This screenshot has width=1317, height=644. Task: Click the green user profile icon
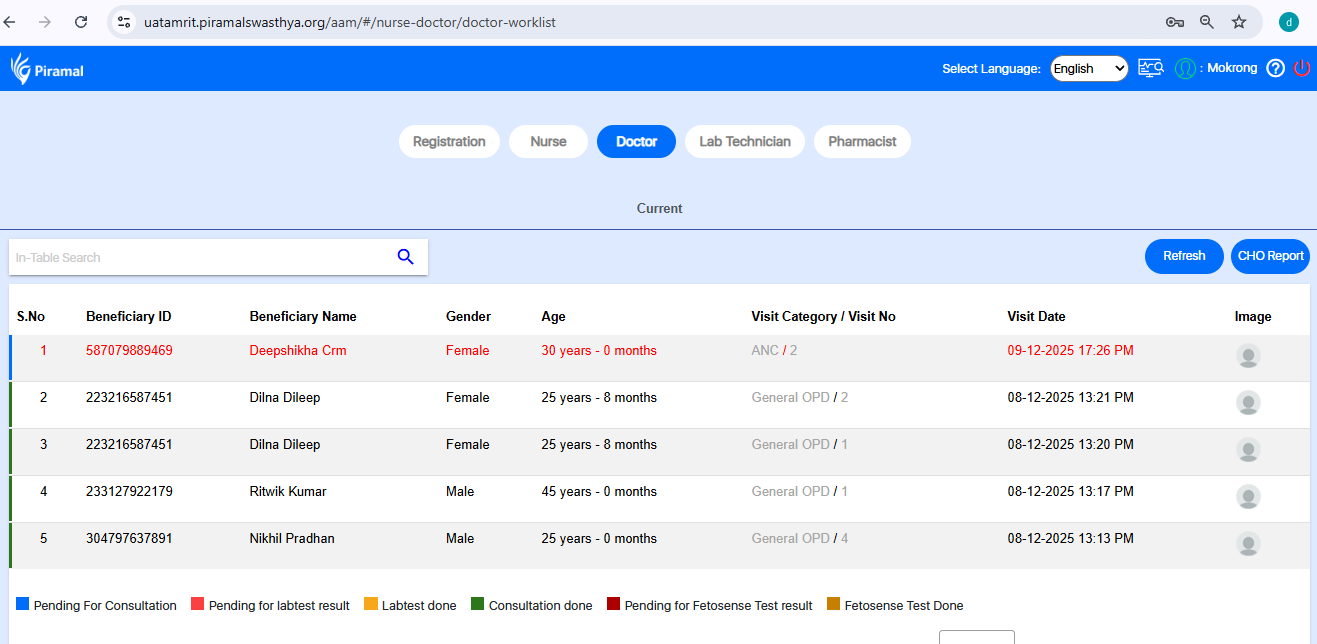(x=1185, y=69)
